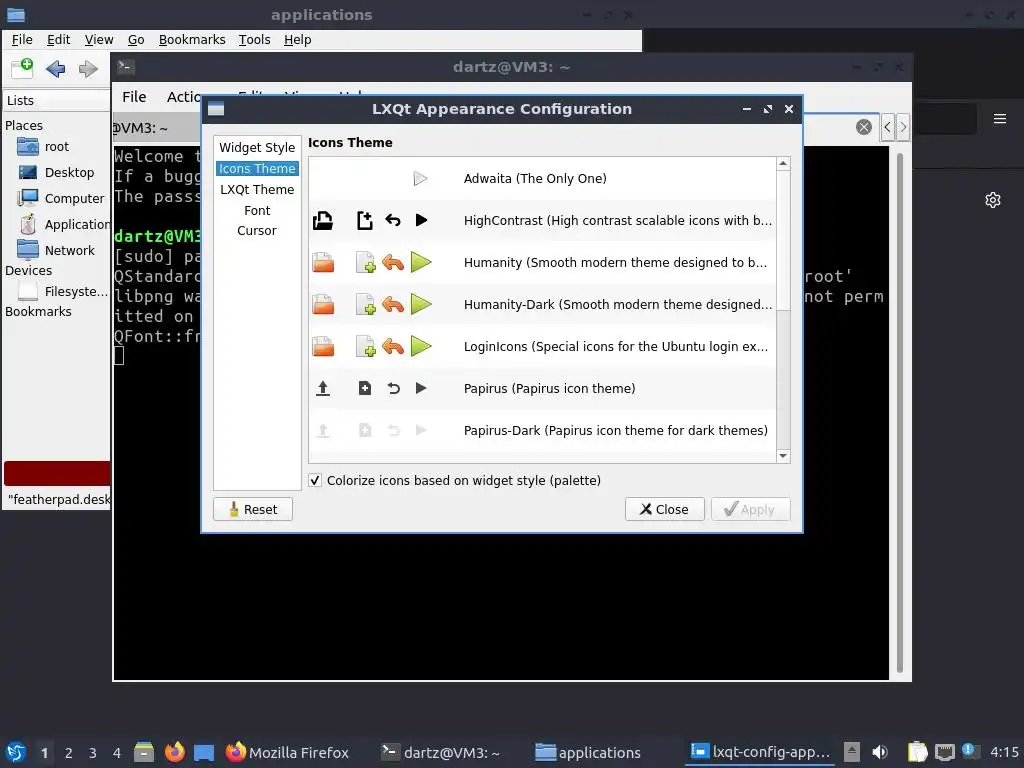
Task: Switch to the dartz@VM3 terminal taskbar entry
Action: click(441, 752)
